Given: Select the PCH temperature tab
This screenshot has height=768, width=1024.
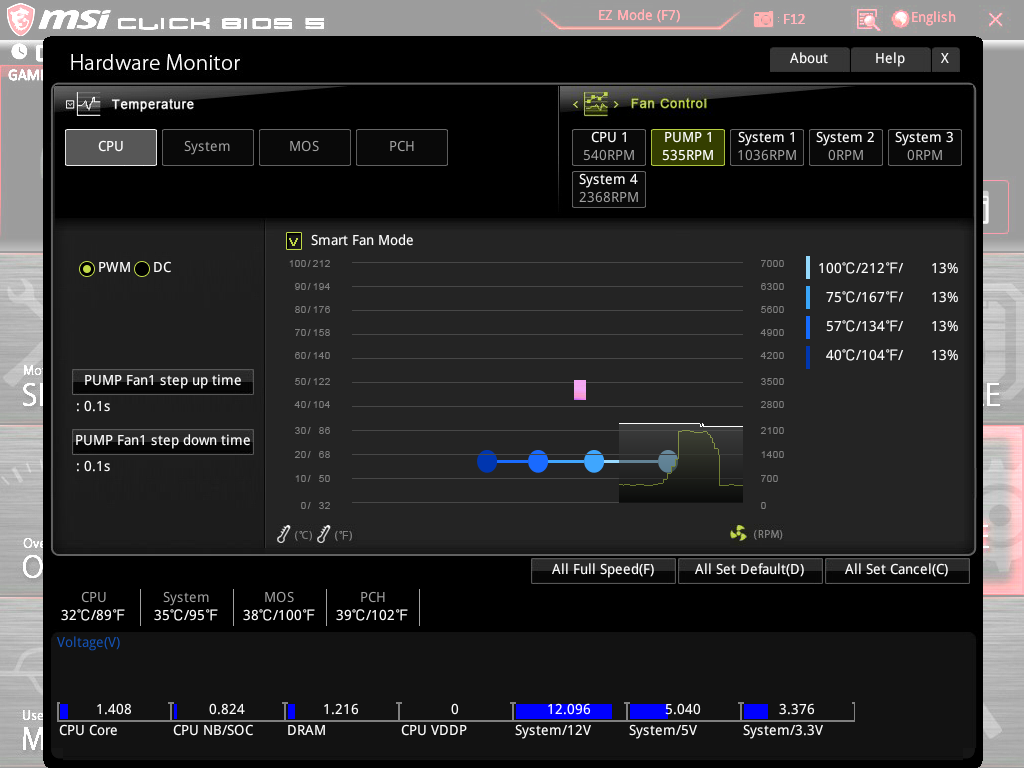Looking at the screenshot, I should tap(402, 147).
